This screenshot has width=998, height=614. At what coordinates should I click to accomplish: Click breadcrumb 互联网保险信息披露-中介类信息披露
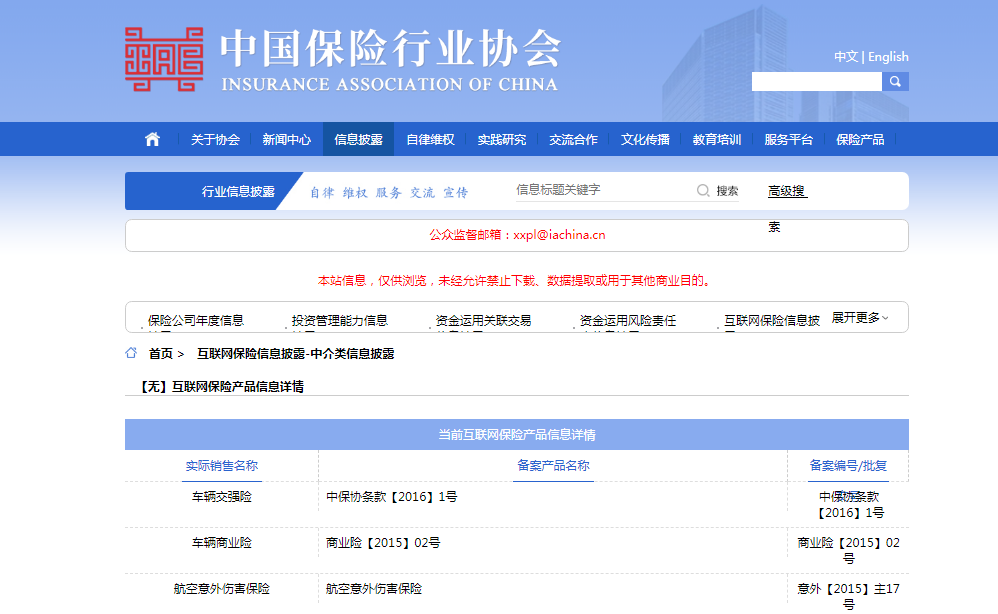(295, 354)
